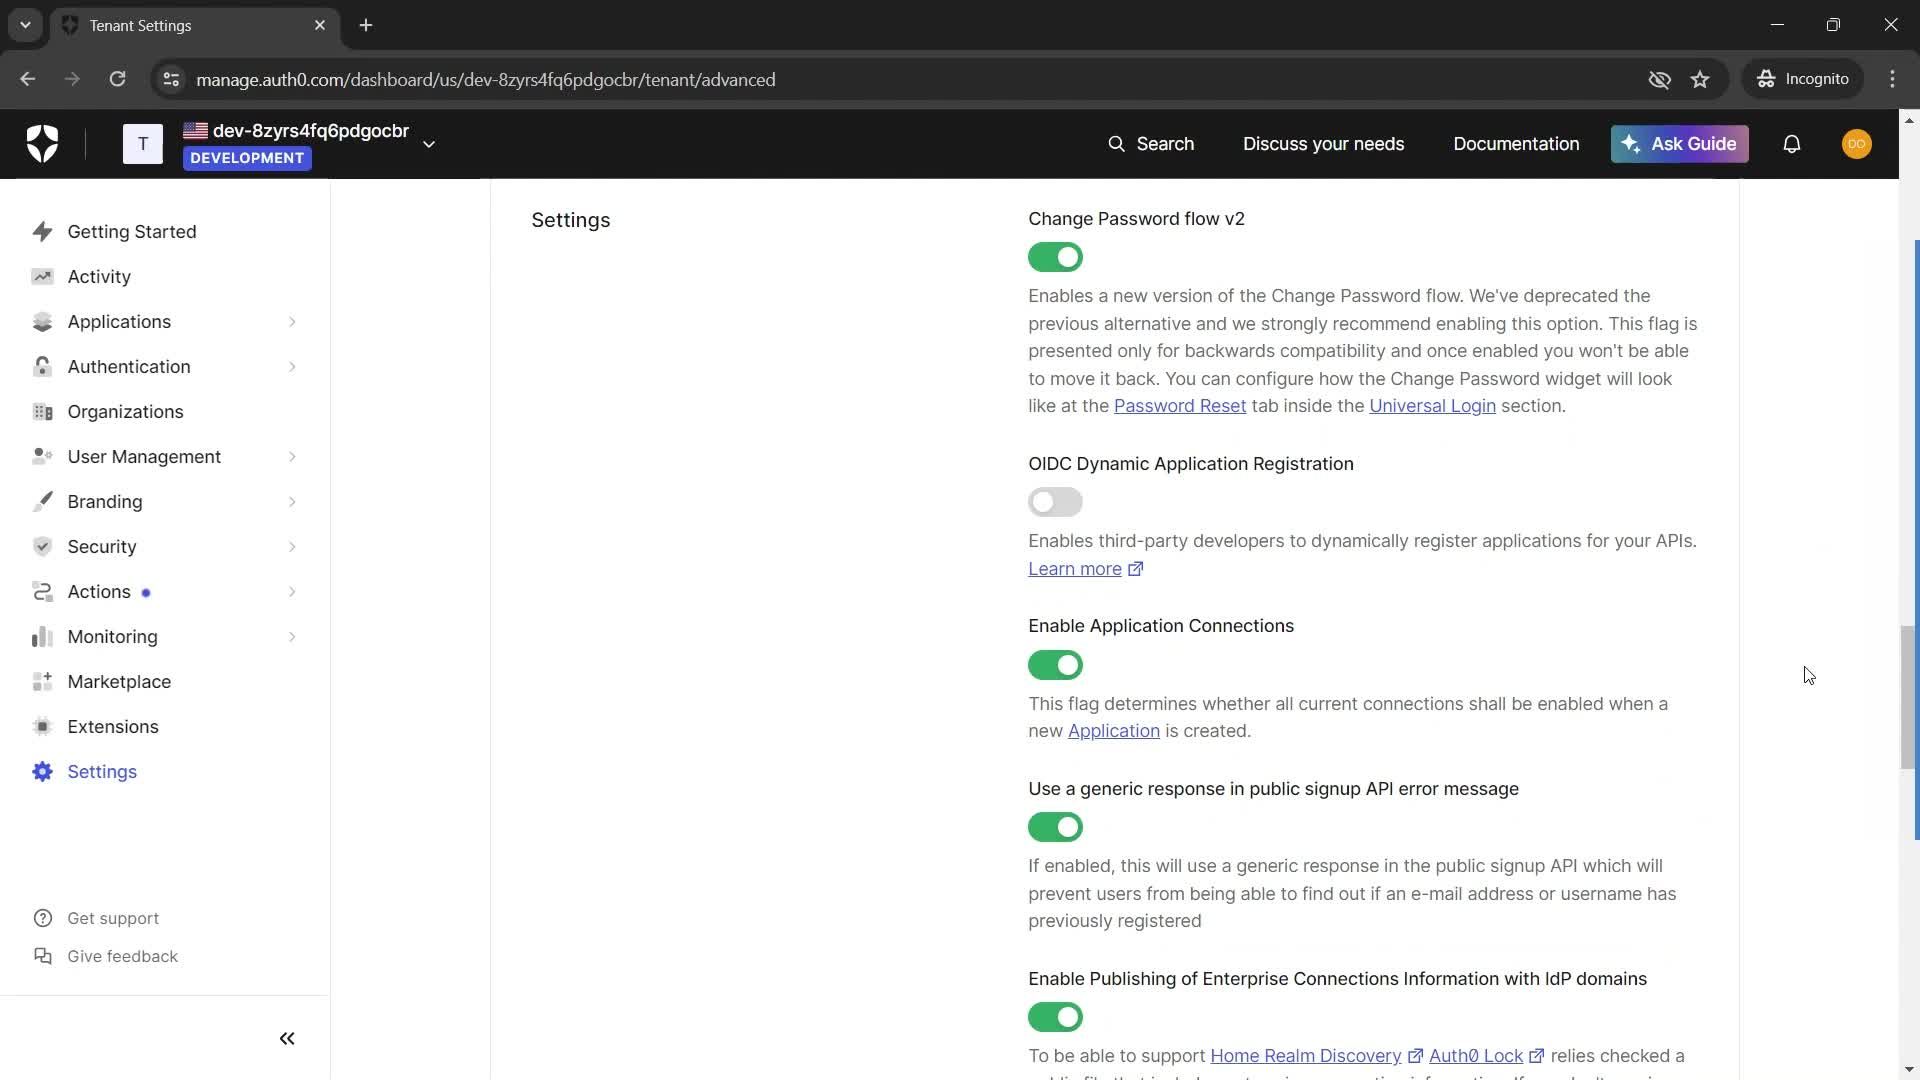Viewport: 1920px width, 1080px height.
Task: Click the Ask Guide button
Action: click(x=1679, y=144)
